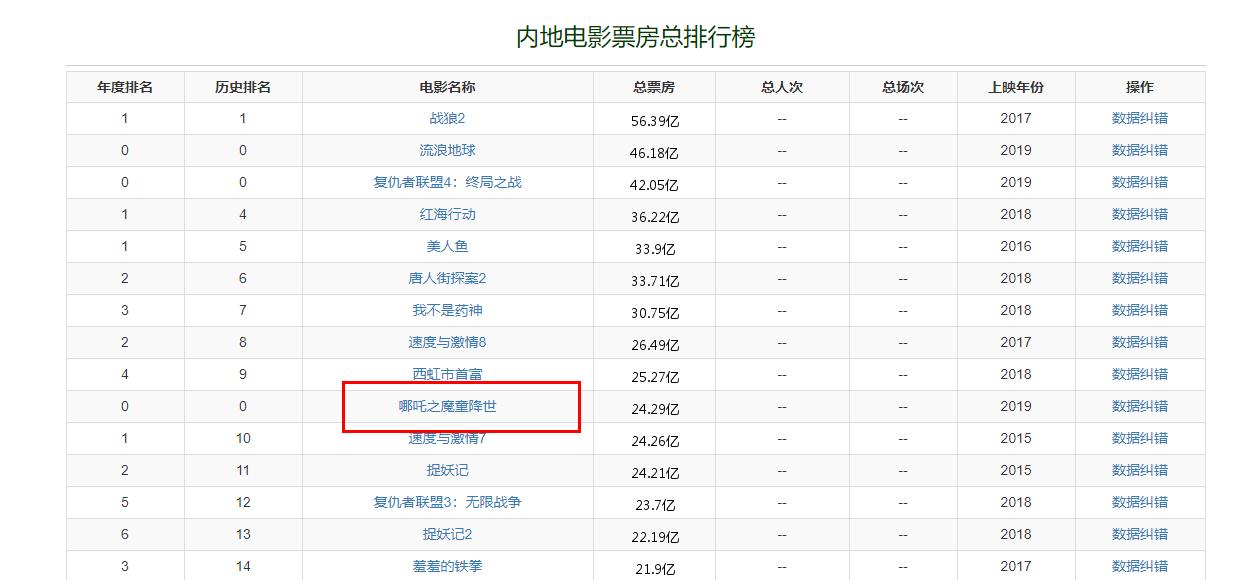This screenshot has height=580, width=1258.
Task: Open the 速度与激情8 movie link
Action: (447, 342)
